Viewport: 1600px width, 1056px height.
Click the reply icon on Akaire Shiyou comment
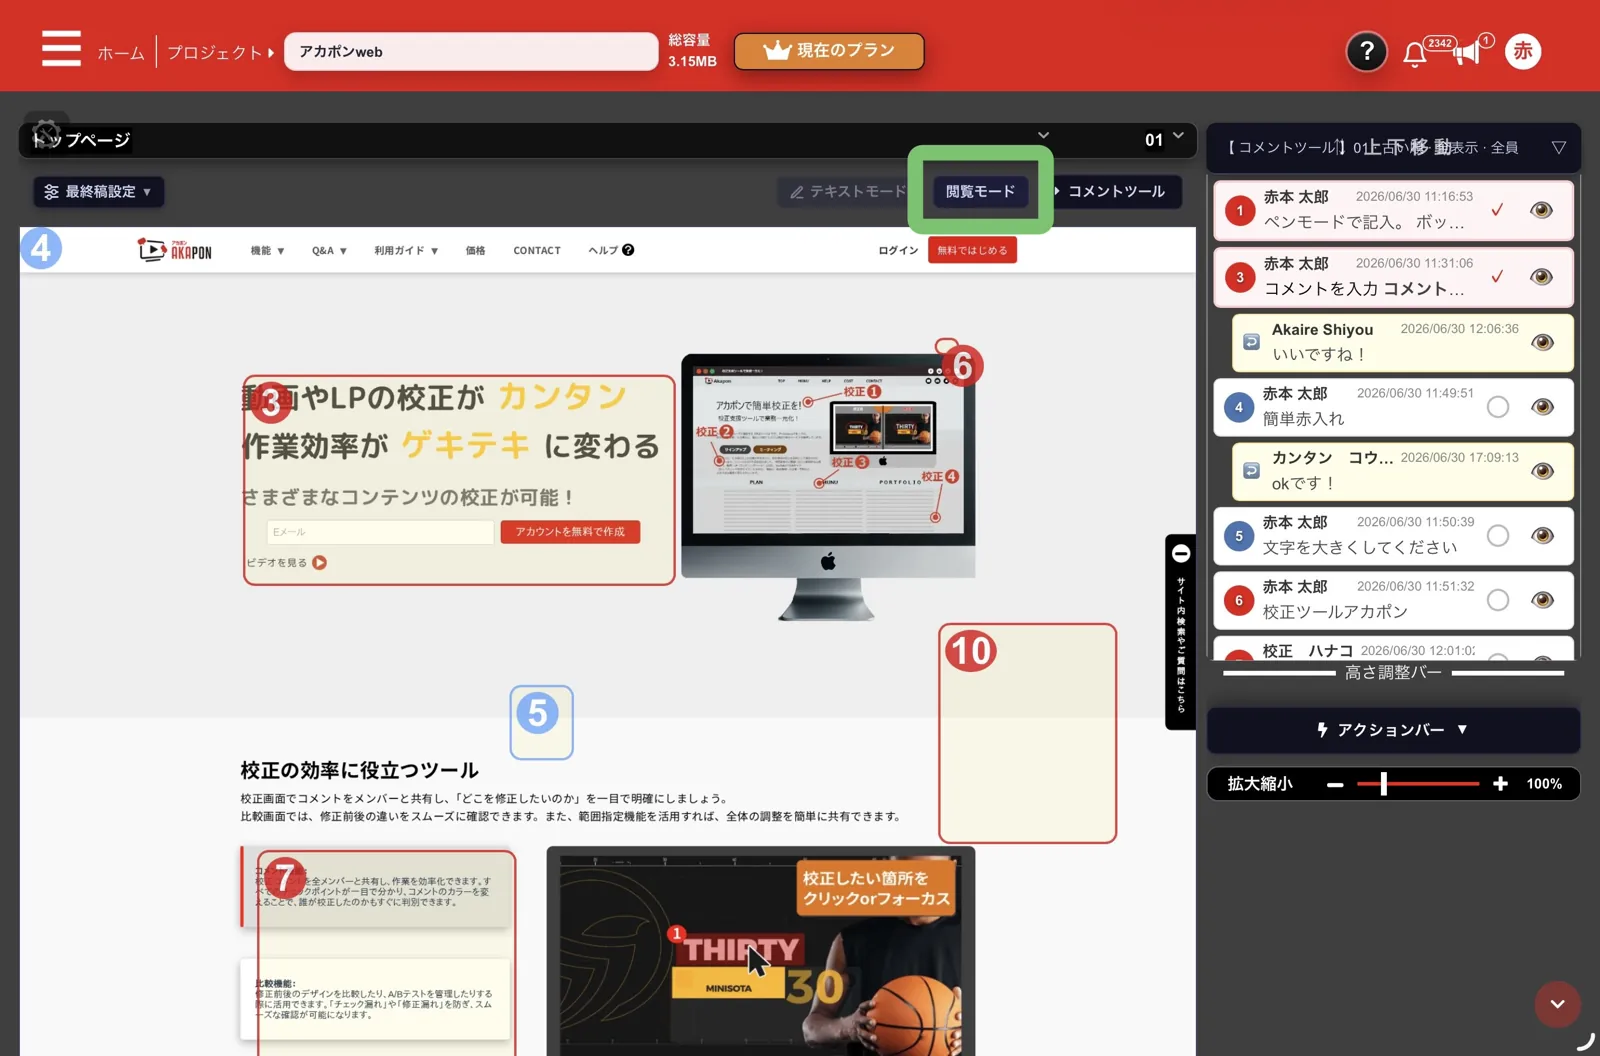tap(1251, 342)
